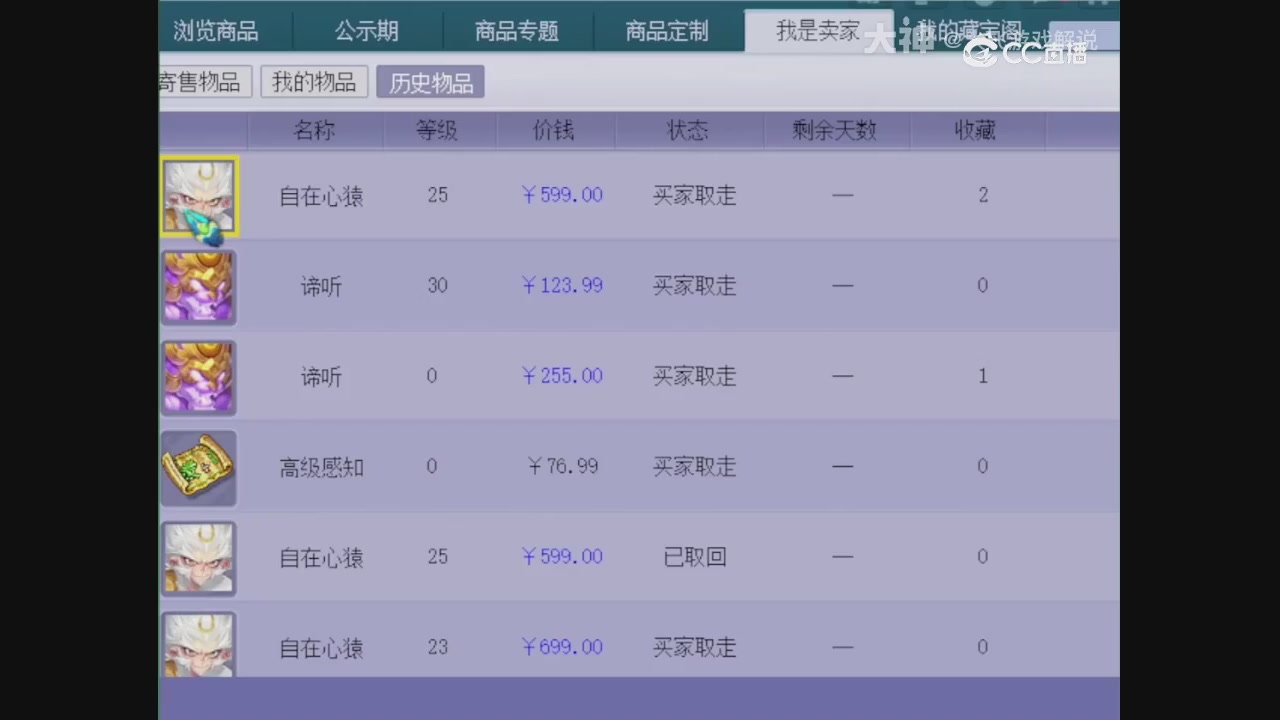
Task: Open the 我的物品 tab
Action: point(314,82)
